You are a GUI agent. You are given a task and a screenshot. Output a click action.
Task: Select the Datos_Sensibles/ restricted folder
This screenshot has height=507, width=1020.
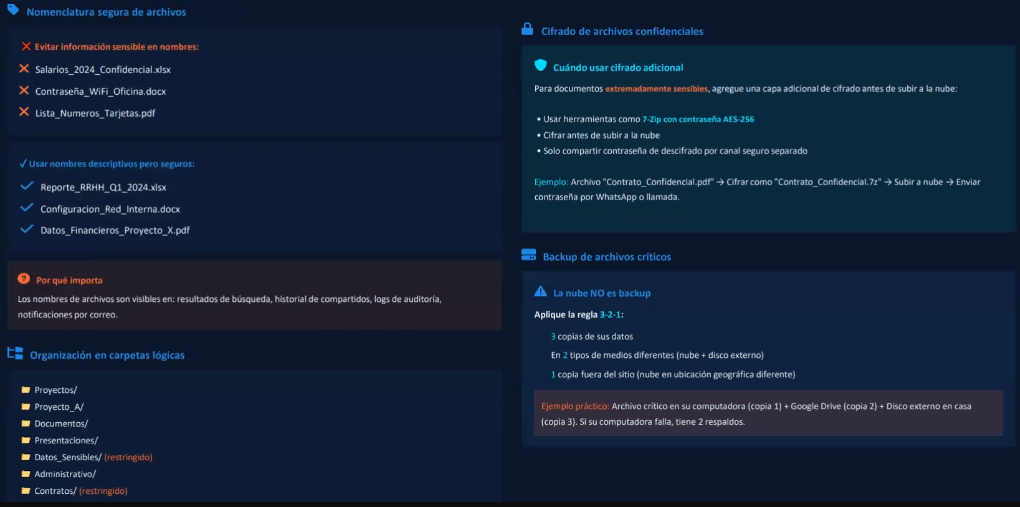68,457
